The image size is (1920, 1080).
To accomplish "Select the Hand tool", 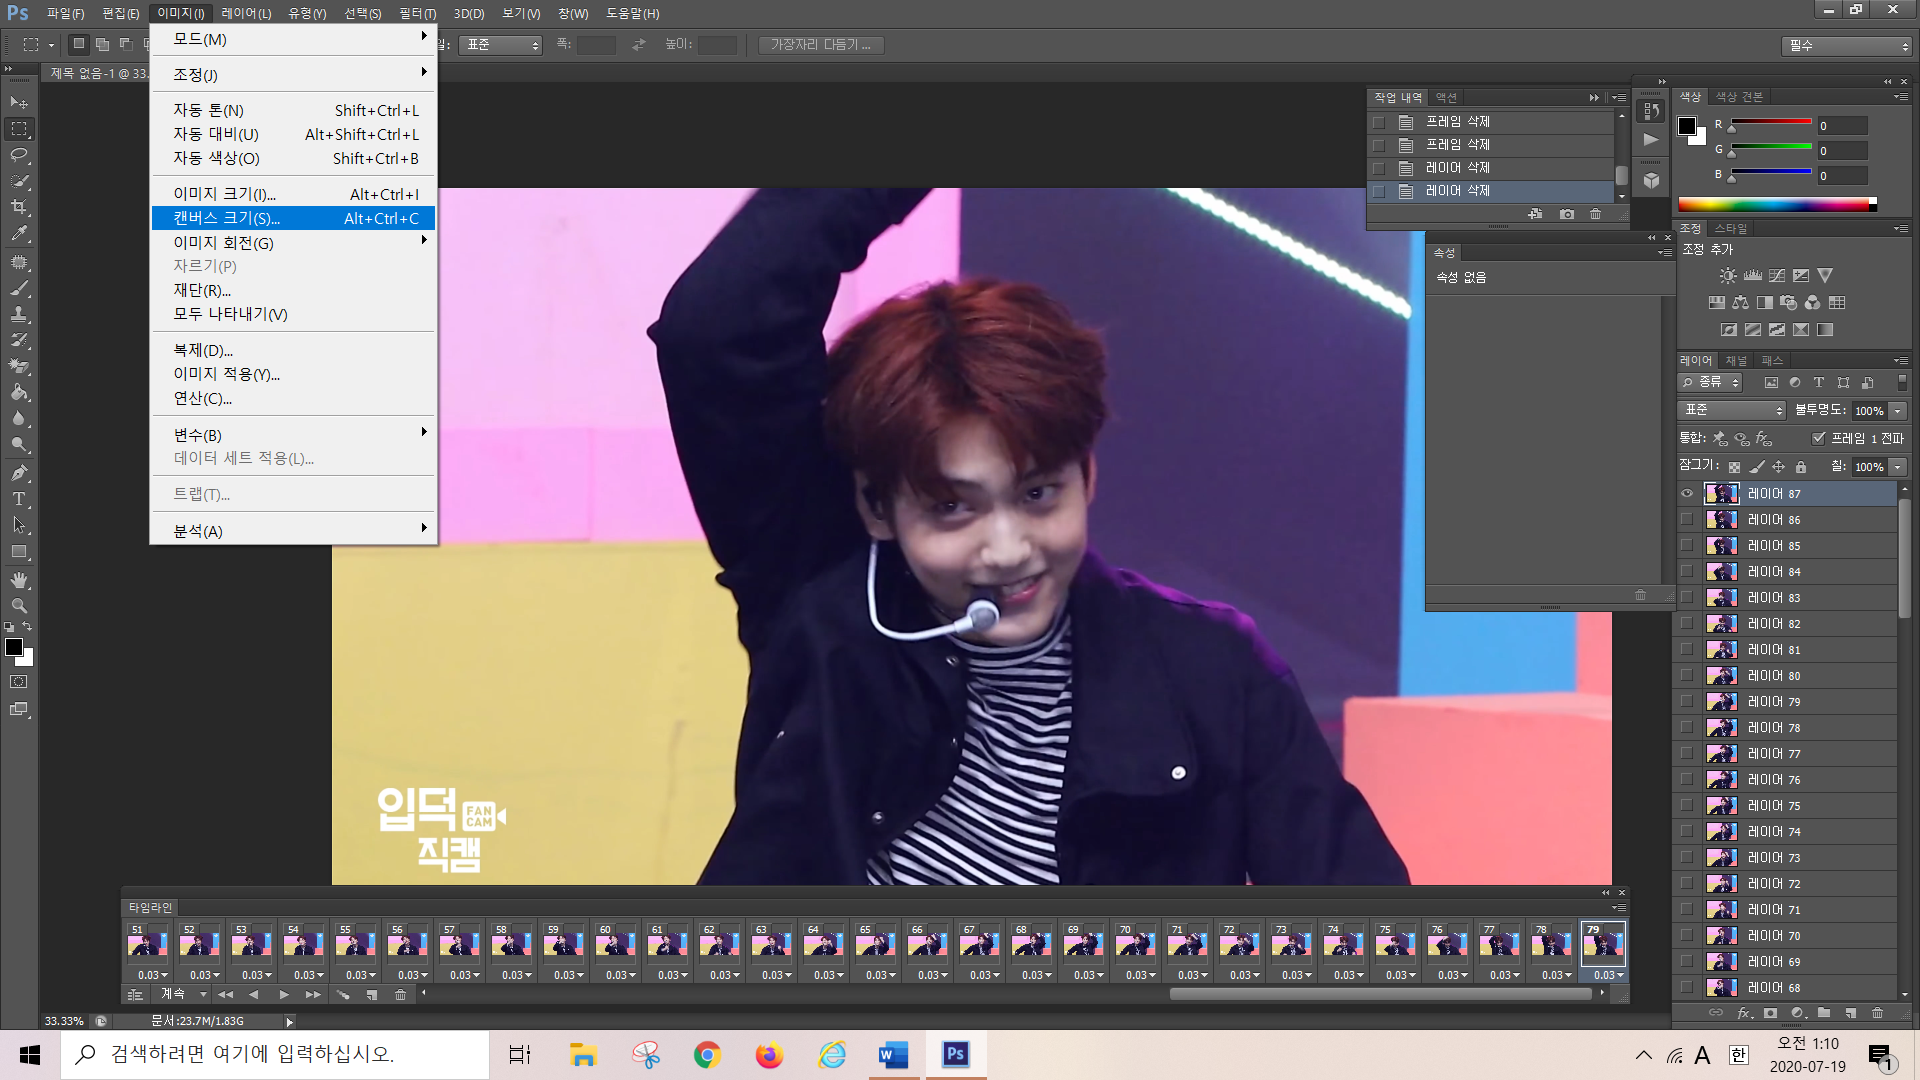I will click(x=19, y=580).
